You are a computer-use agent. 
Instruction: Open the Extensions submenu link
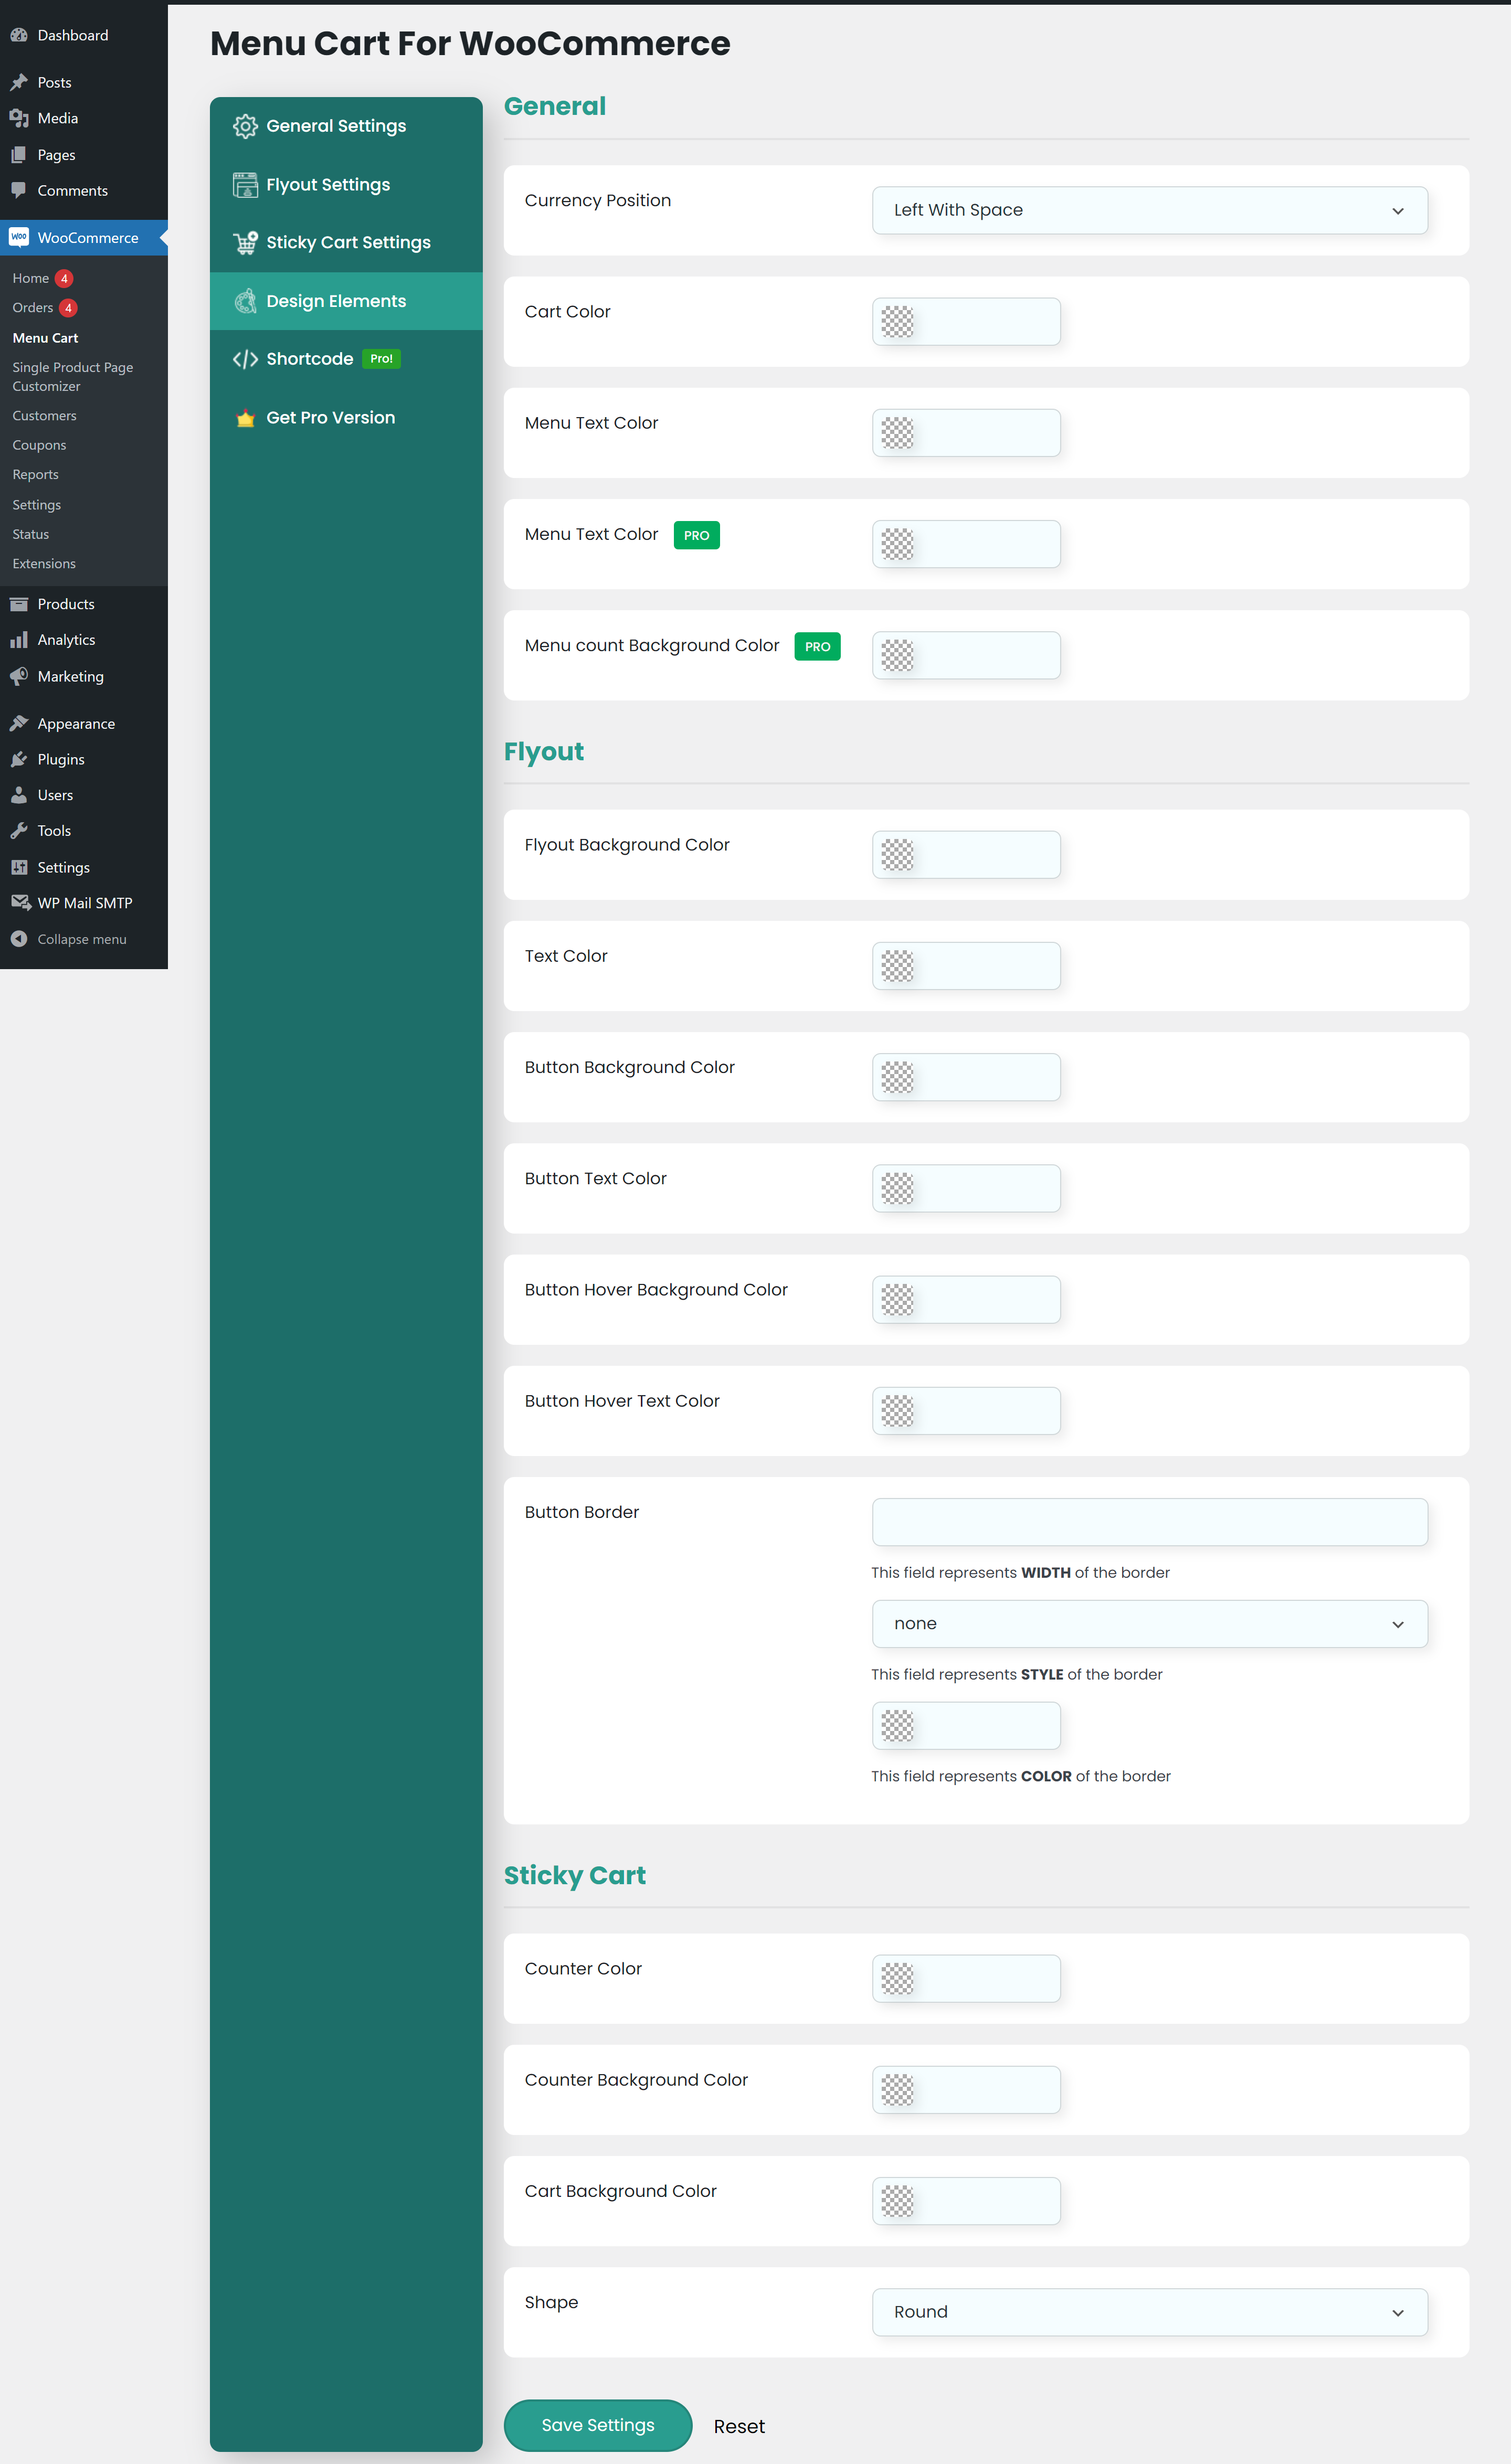tap(44, 564)
